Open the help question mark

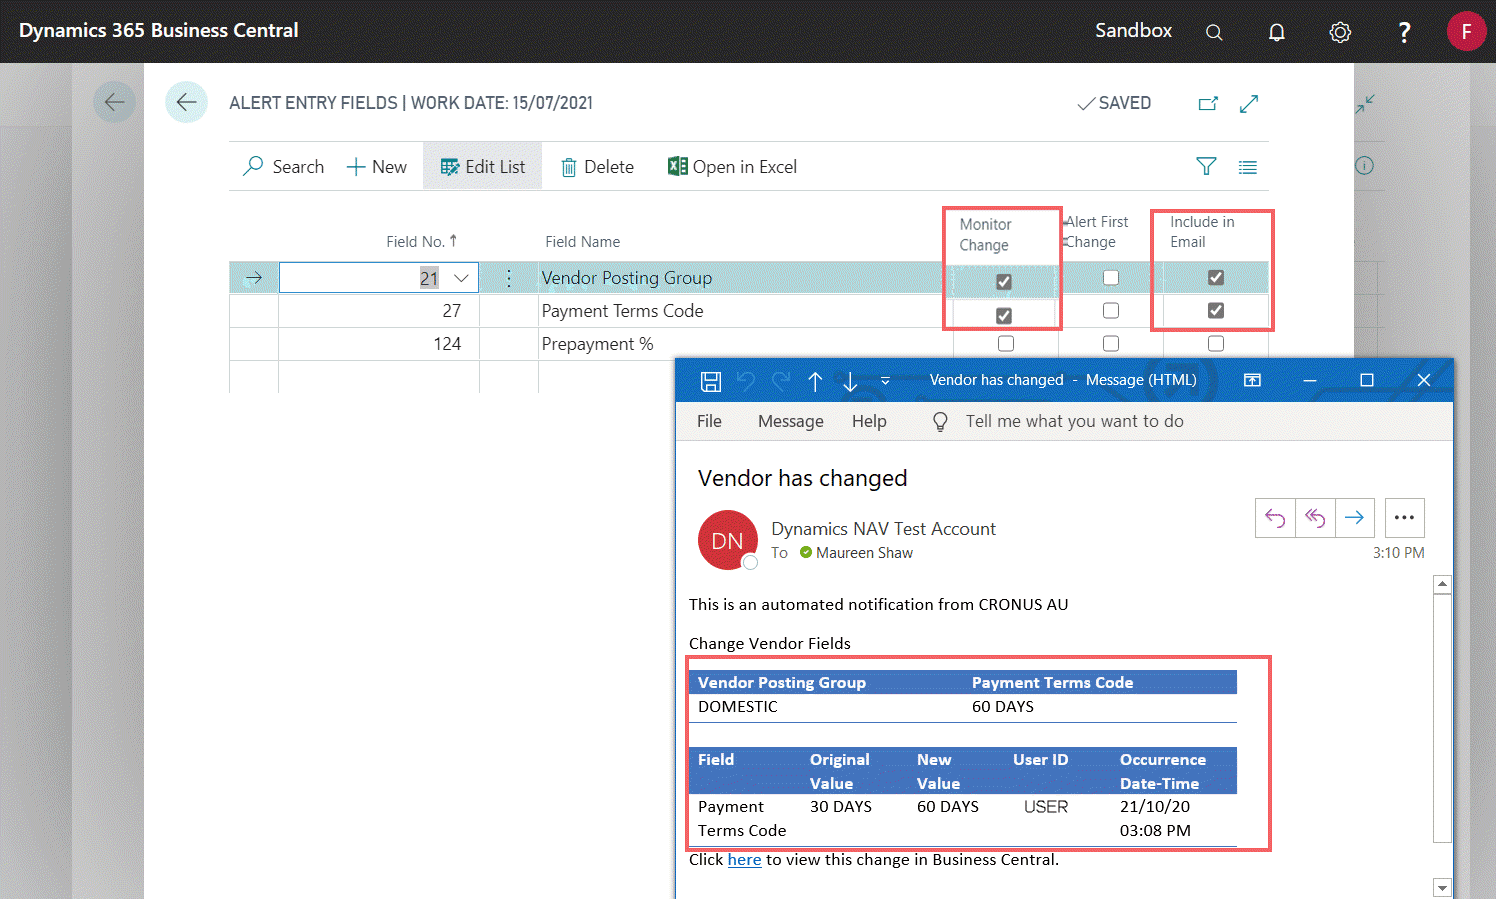[1404, 32]
